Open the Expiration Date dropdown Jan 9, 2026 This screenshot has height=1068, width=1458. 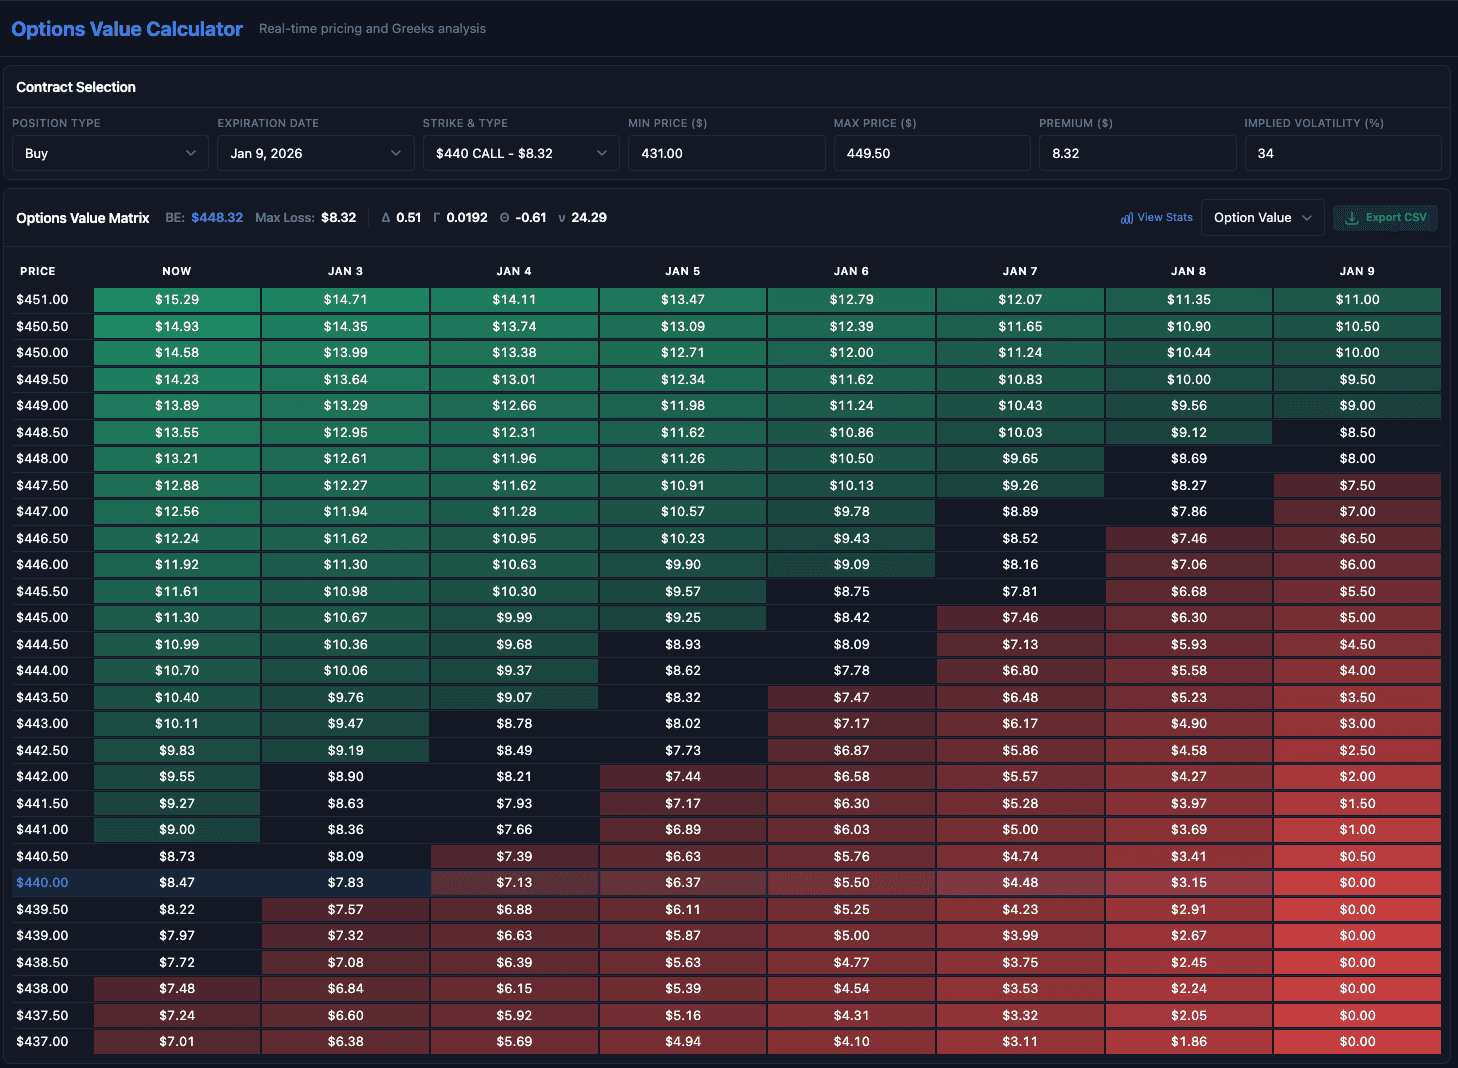(x=315, y=153)
